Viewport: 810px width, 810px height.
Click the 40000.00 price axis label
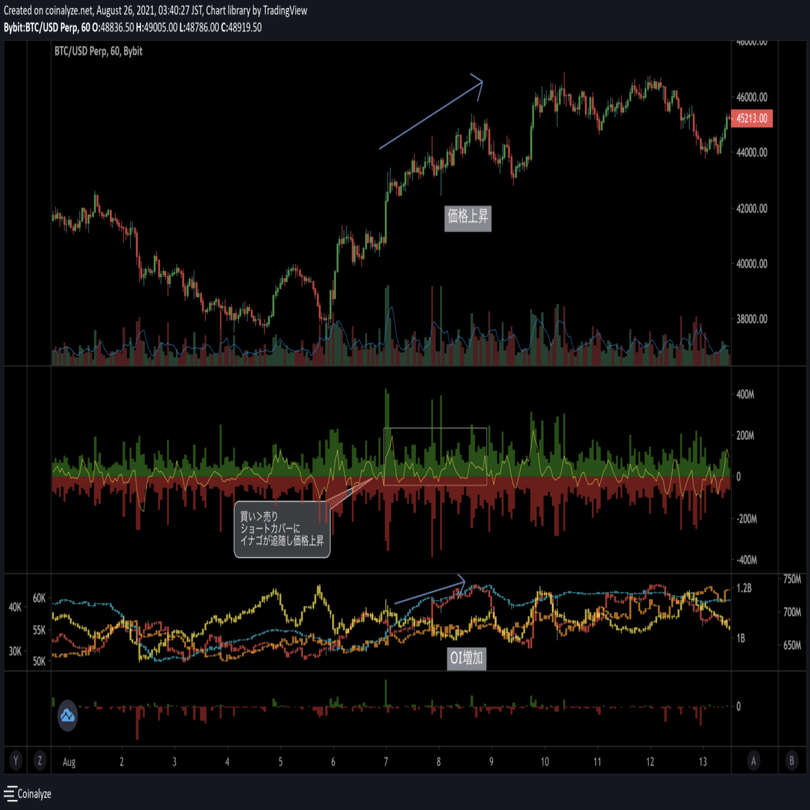point(752,264)
